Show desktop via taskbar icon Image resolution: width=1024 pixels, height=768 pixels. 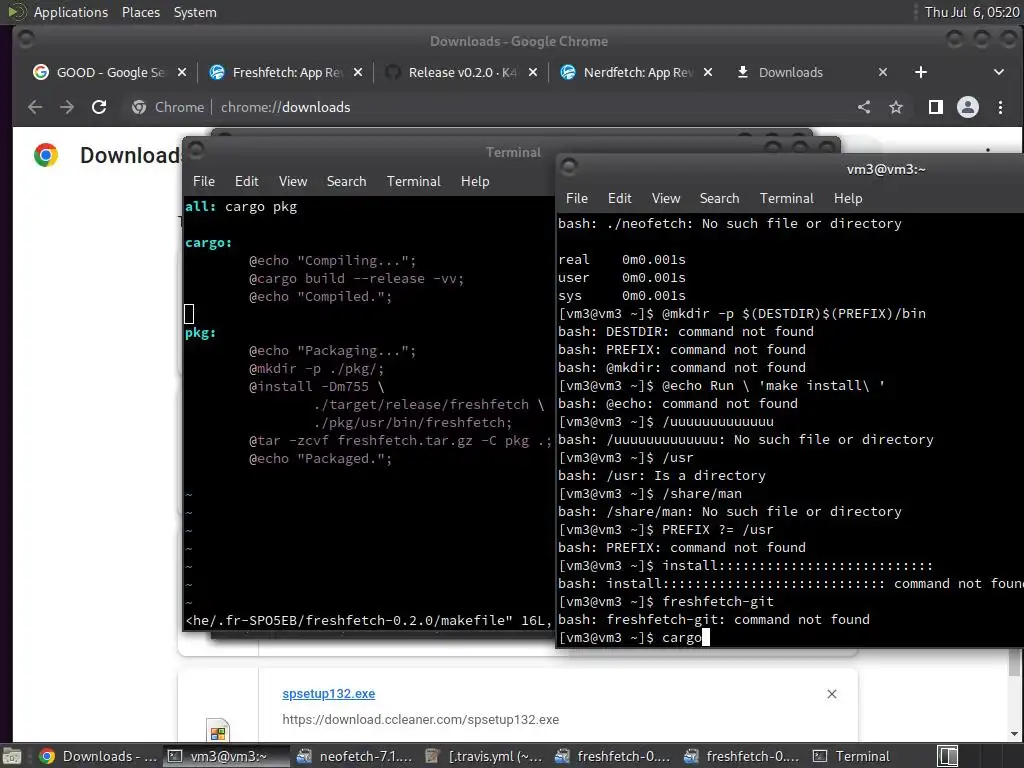click(12, 756)
